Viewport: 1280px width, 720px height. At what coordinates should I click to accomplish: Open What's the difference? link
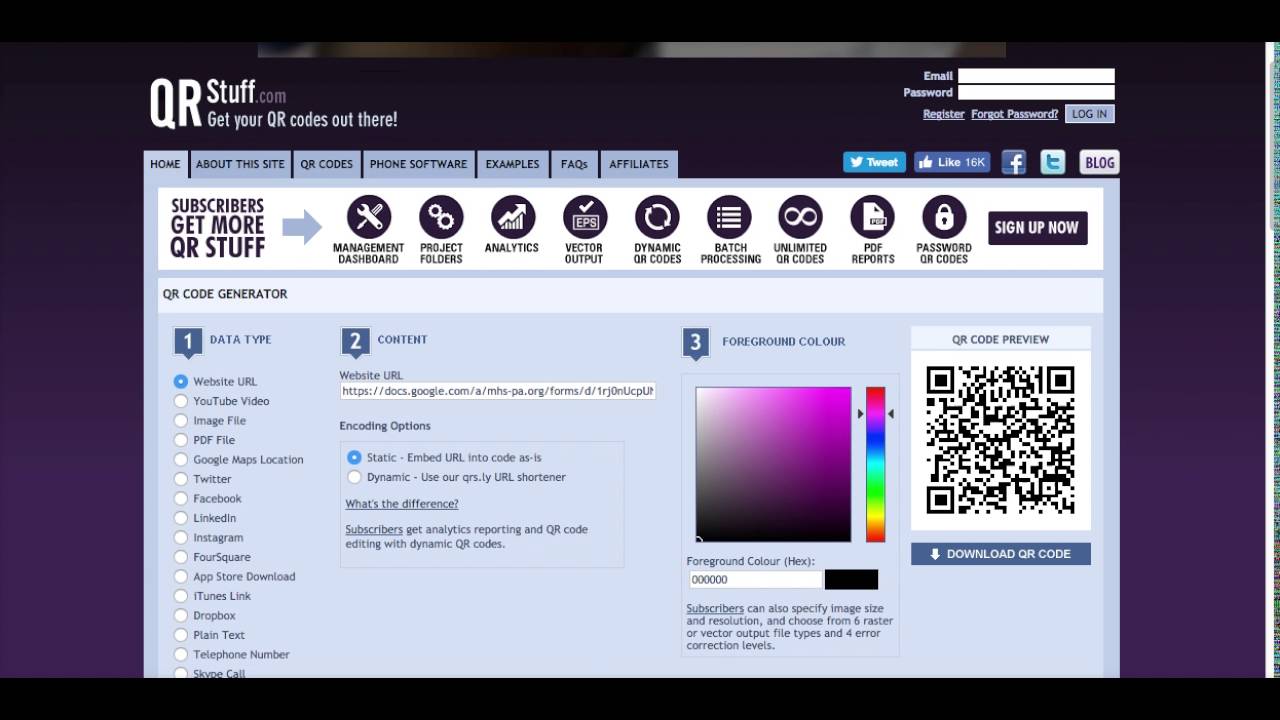(402, 504)
